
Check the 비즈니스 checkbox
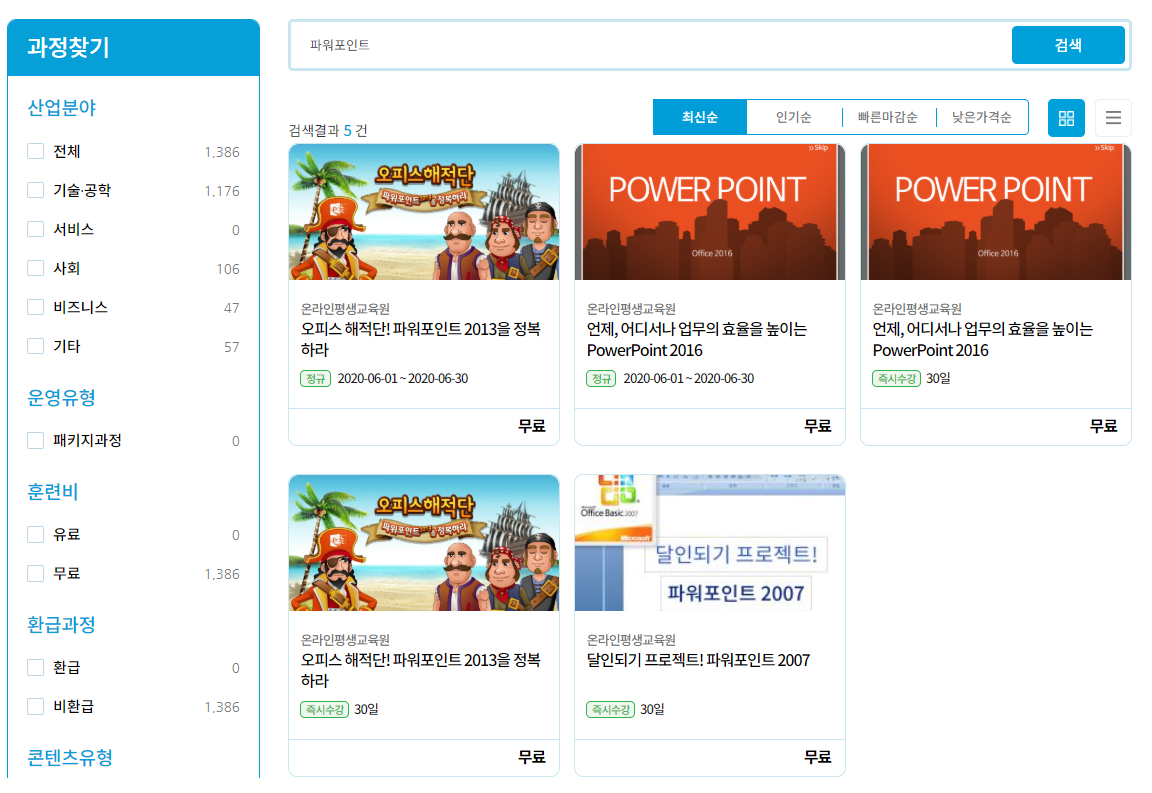click(x=35, y=307)
